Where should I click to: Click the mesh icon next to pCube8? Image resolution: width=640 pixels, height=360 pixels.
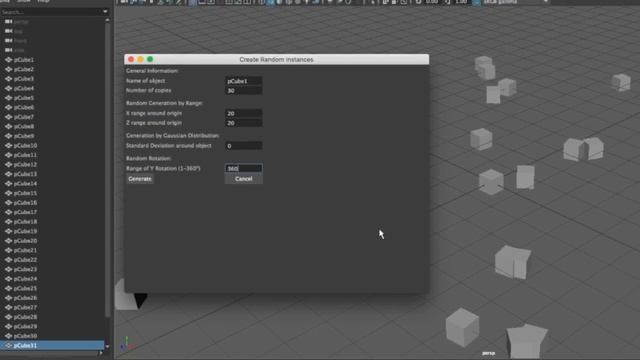[x=9, y=127]
